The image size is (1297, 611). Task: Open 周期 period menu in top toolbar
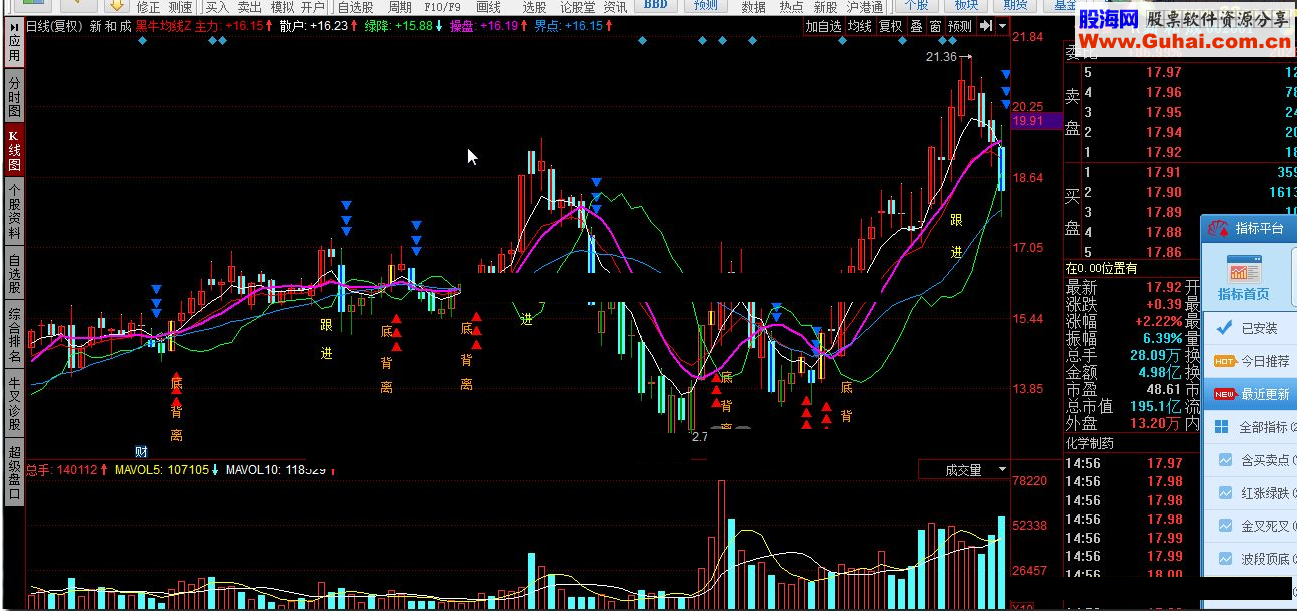point(400,7)
